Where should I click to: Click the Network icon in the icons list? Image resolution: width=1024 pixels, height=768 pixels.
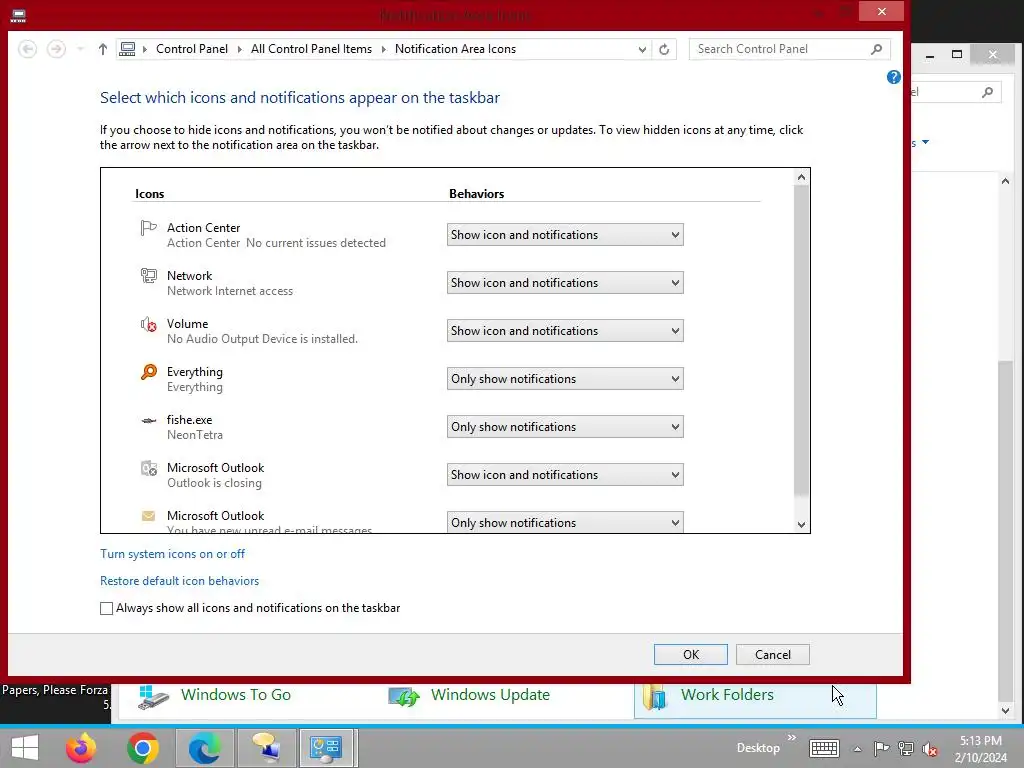coord(149,276)
